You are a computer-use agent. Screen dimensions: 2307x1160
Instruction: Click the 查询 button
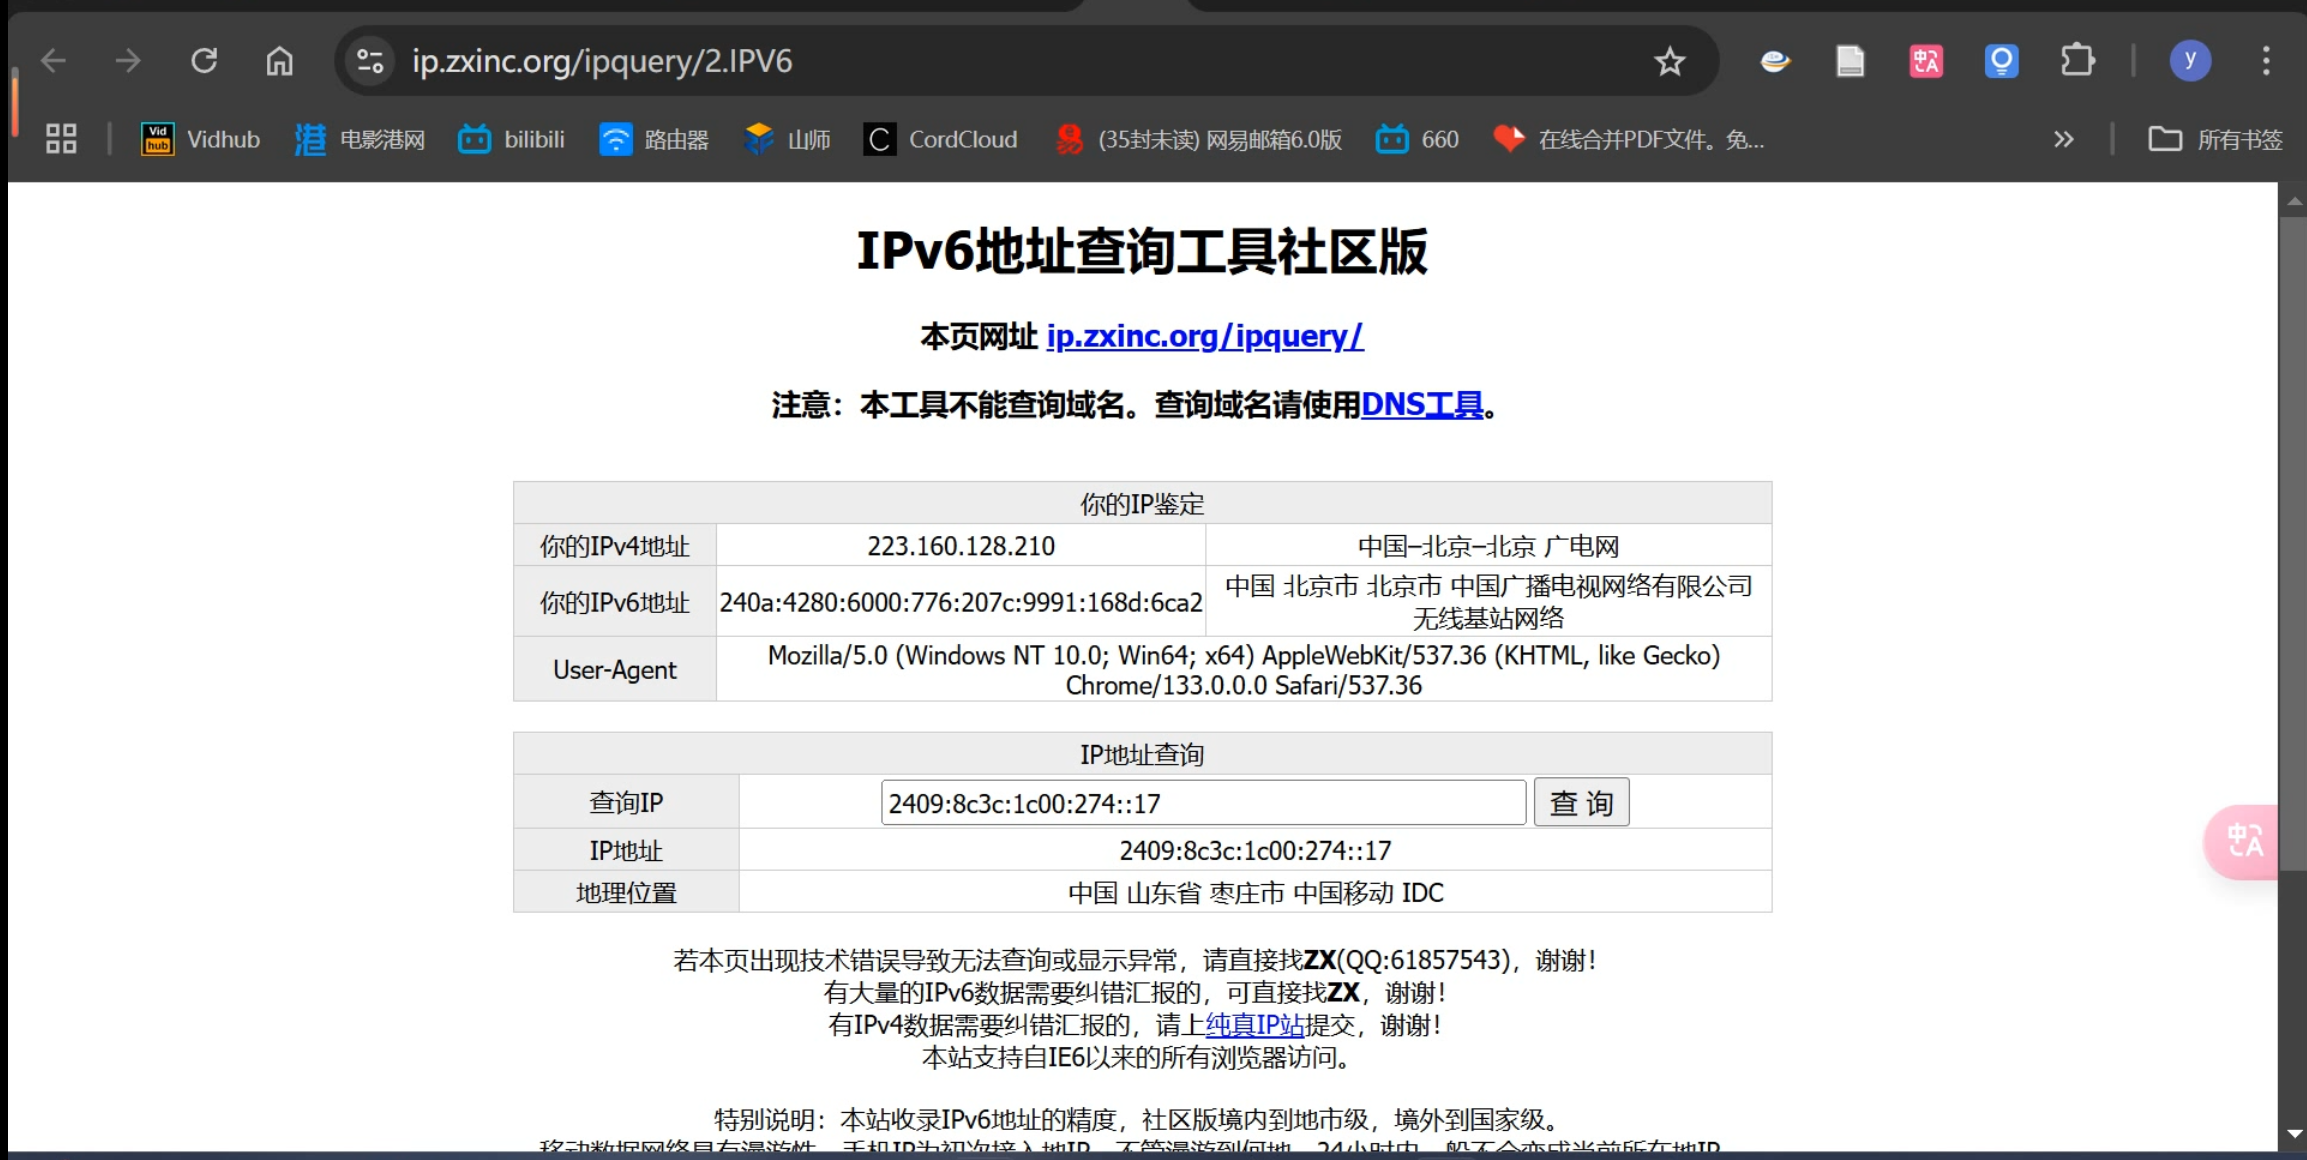1581,803
